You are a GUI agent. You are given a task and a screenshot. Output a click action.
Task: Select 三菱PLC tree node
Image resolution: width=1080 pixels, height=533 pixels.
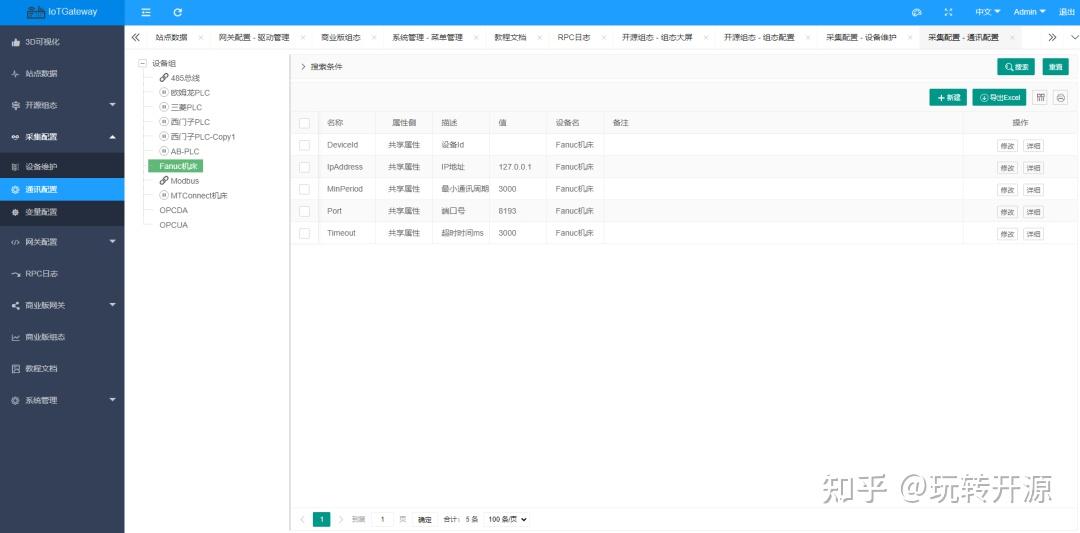point(185,107)
